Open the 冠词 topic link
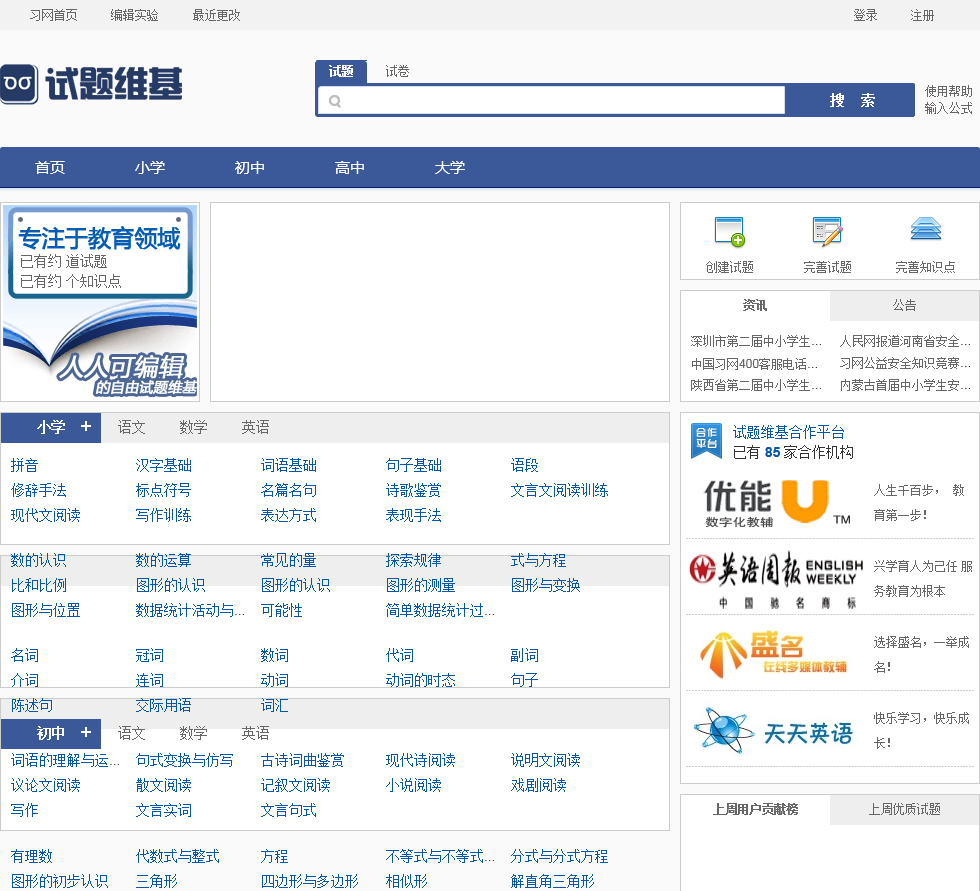The width and height of the screenshot is (980, 891). 150,655
